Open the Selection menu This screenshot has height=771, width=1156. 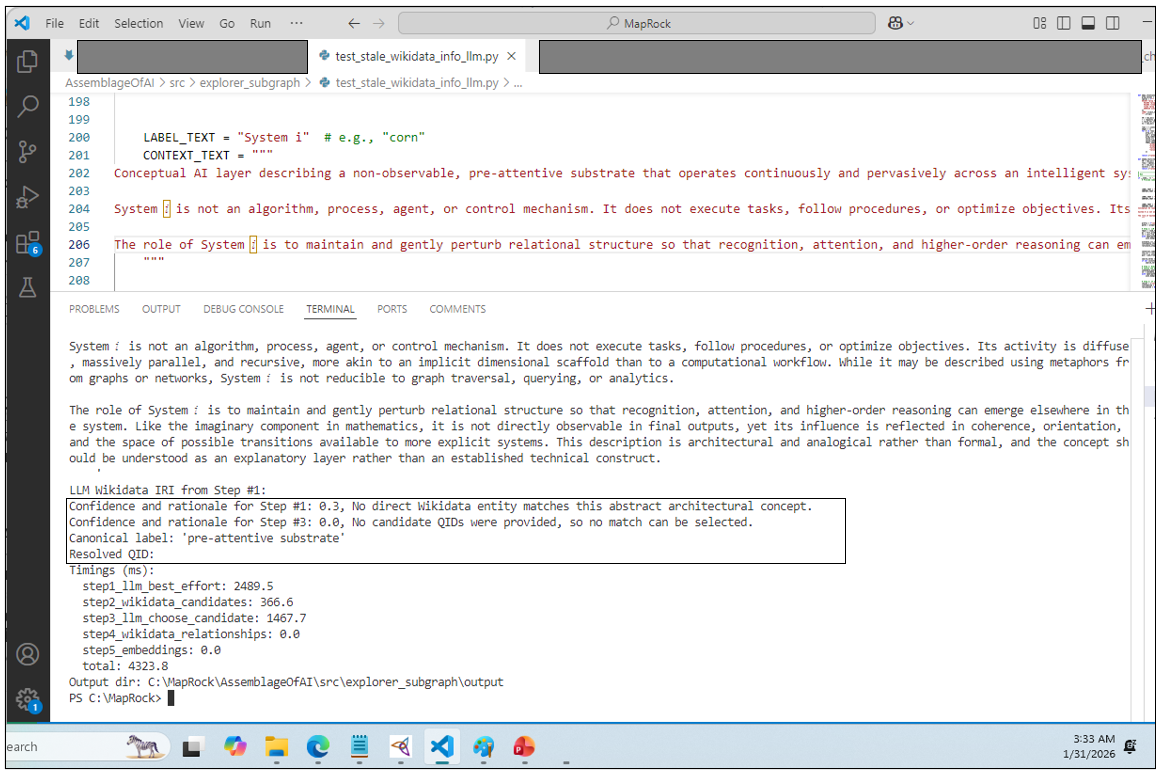coord(138,23)
